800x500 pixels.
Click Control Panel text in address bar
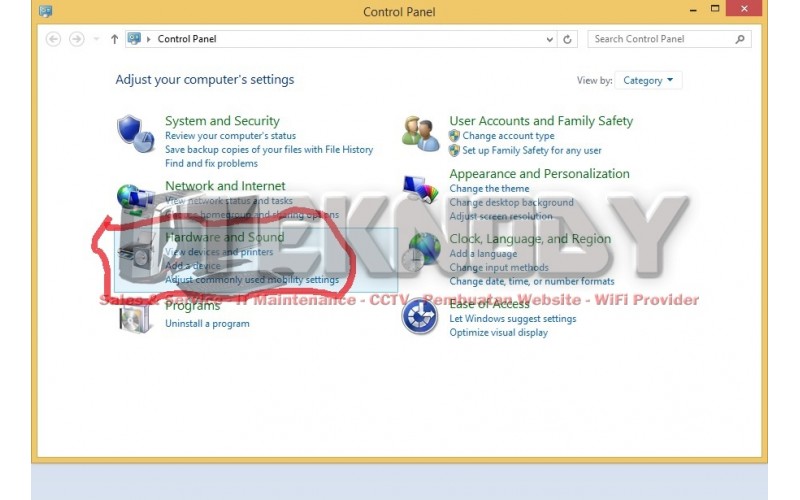click(187, 39)
